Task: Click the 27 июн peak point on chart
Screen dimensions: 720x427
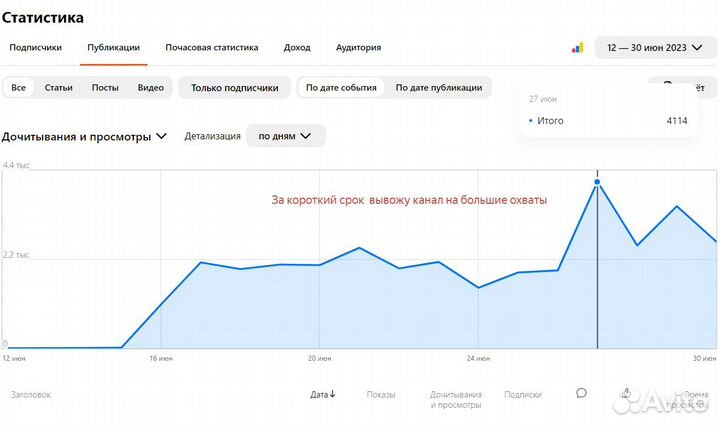Action: coord(597,182)
